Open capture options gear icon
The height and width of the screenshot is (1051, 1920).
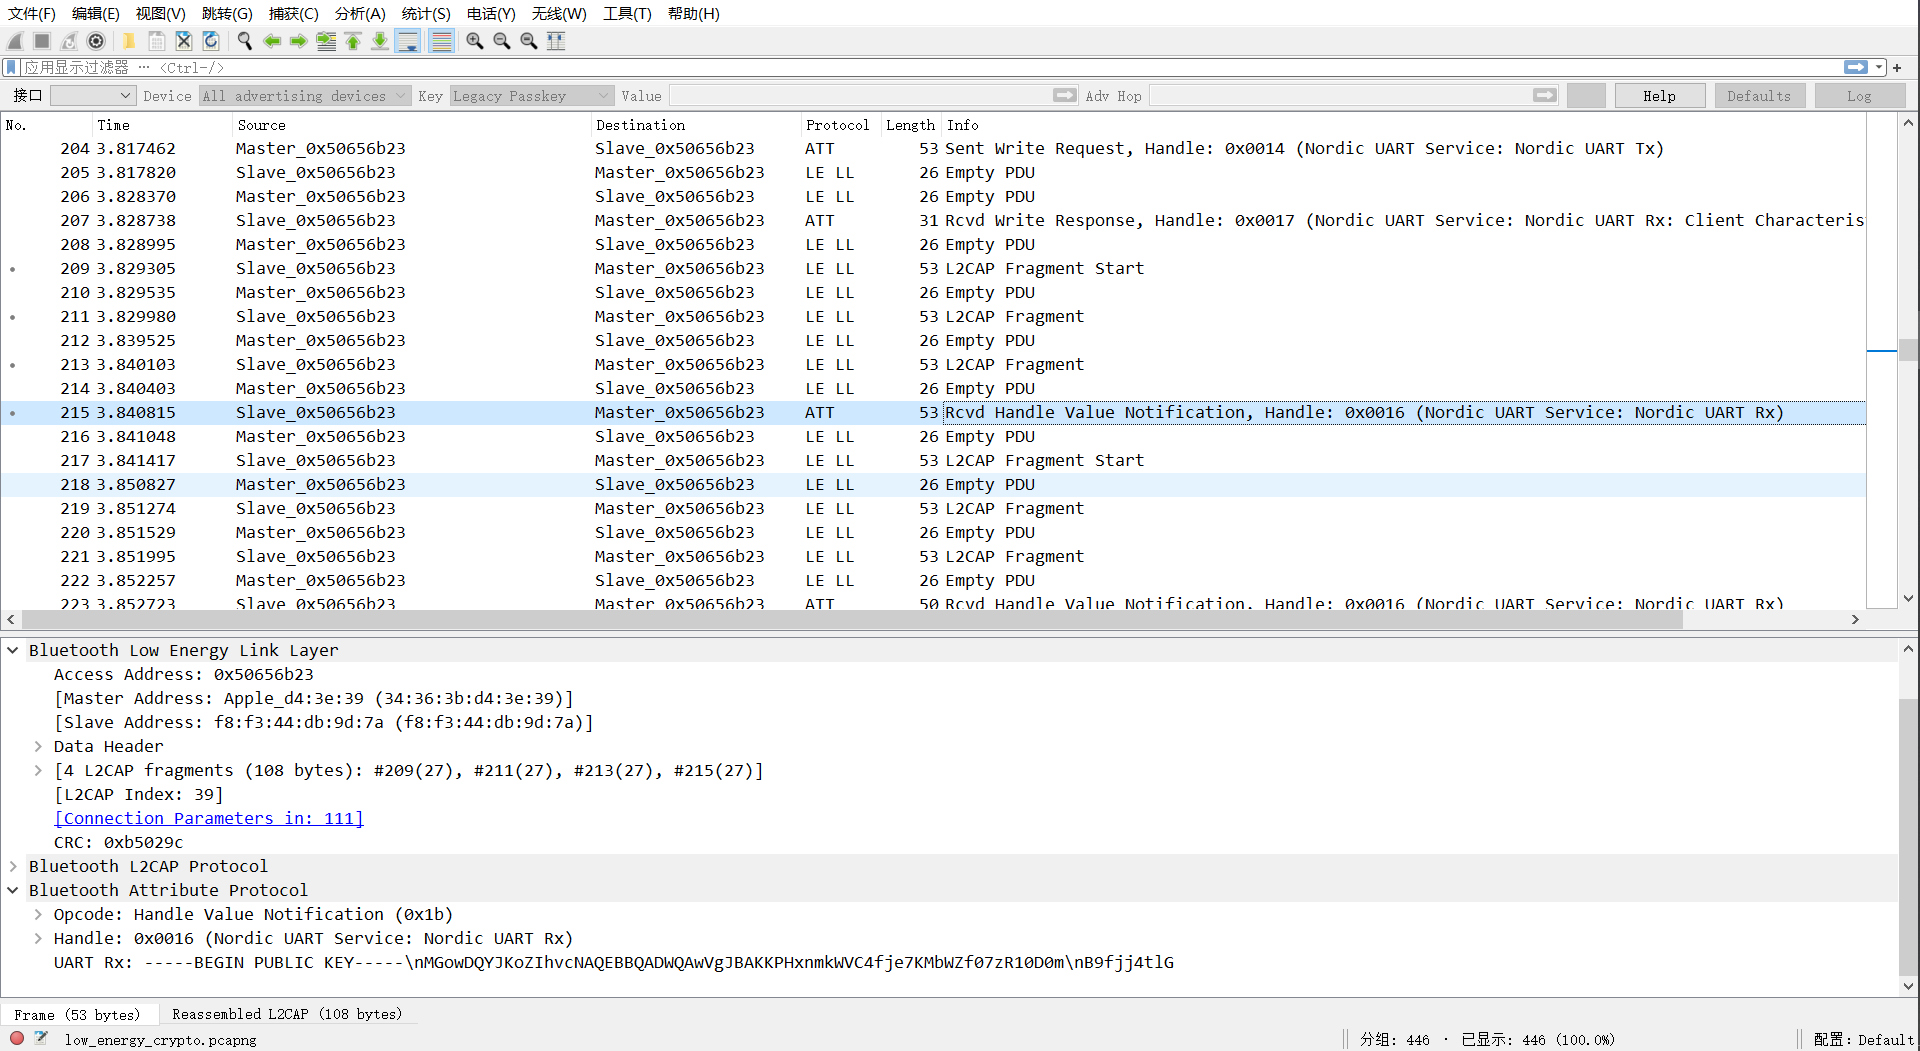point(96,41)
